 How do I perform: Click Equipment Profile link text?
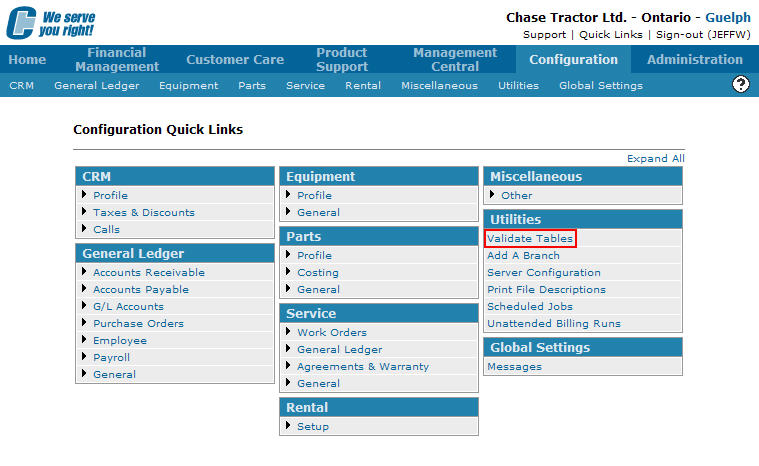pos(315,195)
